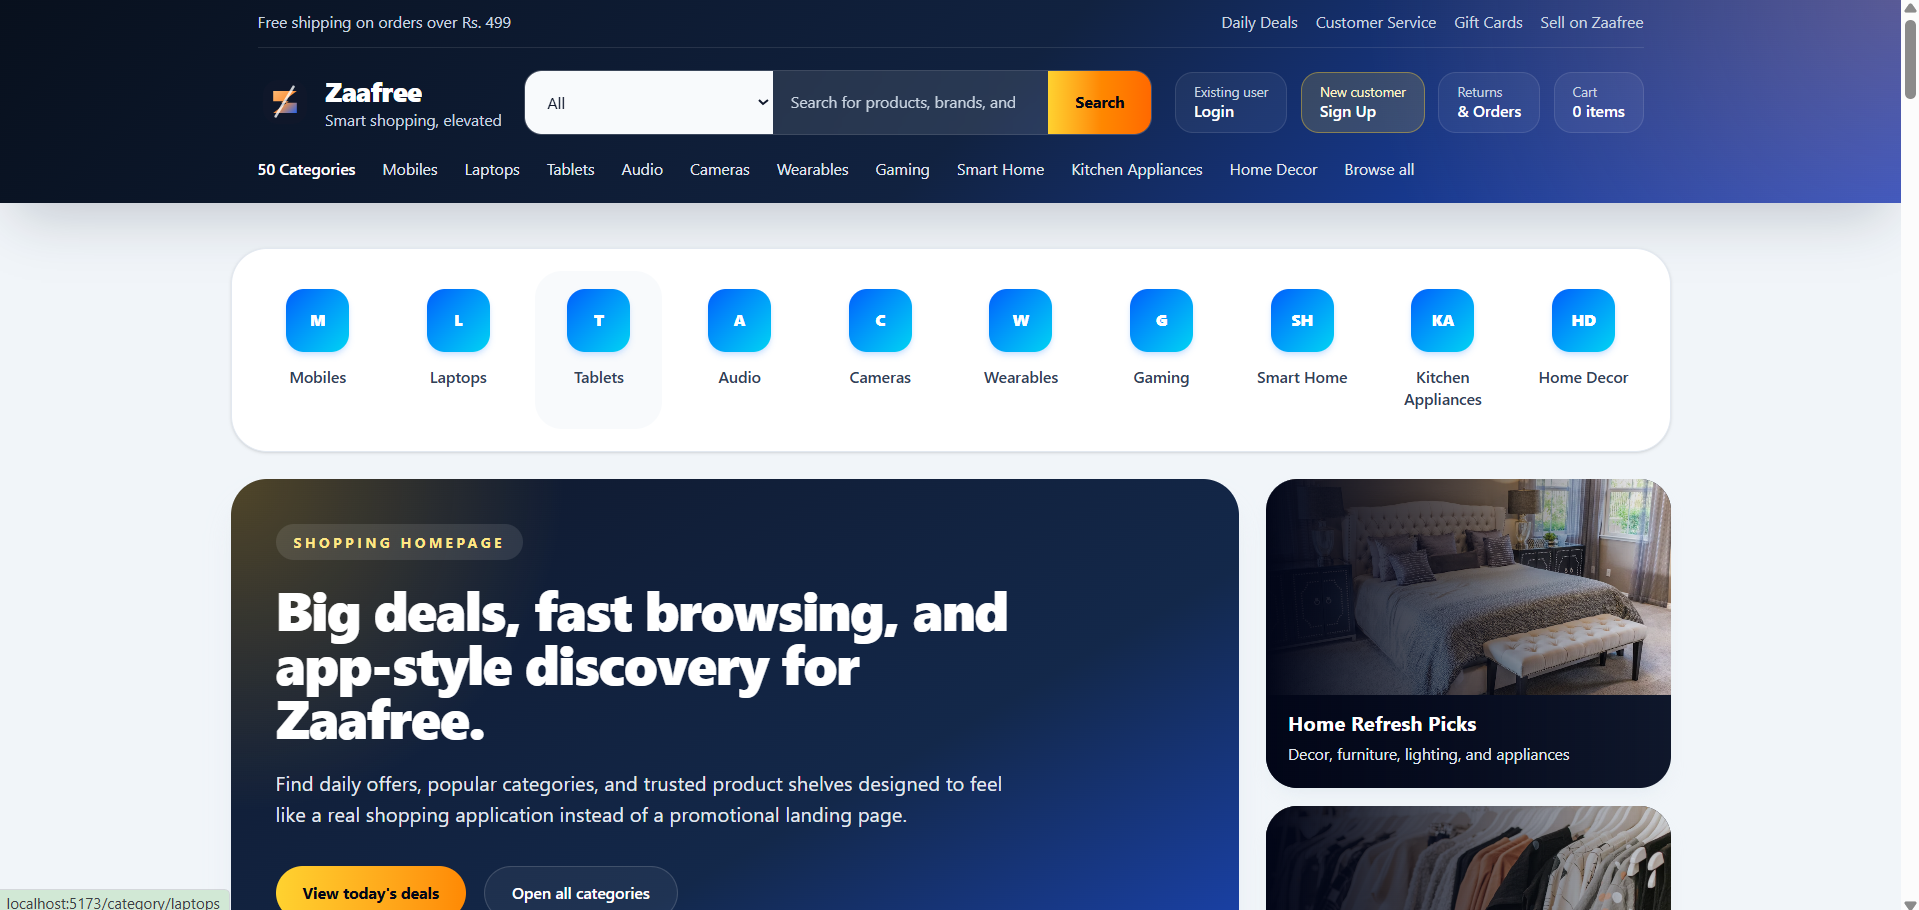Open the Customer Service link
Image resolution: width=1919 pixels, height=910 pixels.
(1375, 22)
